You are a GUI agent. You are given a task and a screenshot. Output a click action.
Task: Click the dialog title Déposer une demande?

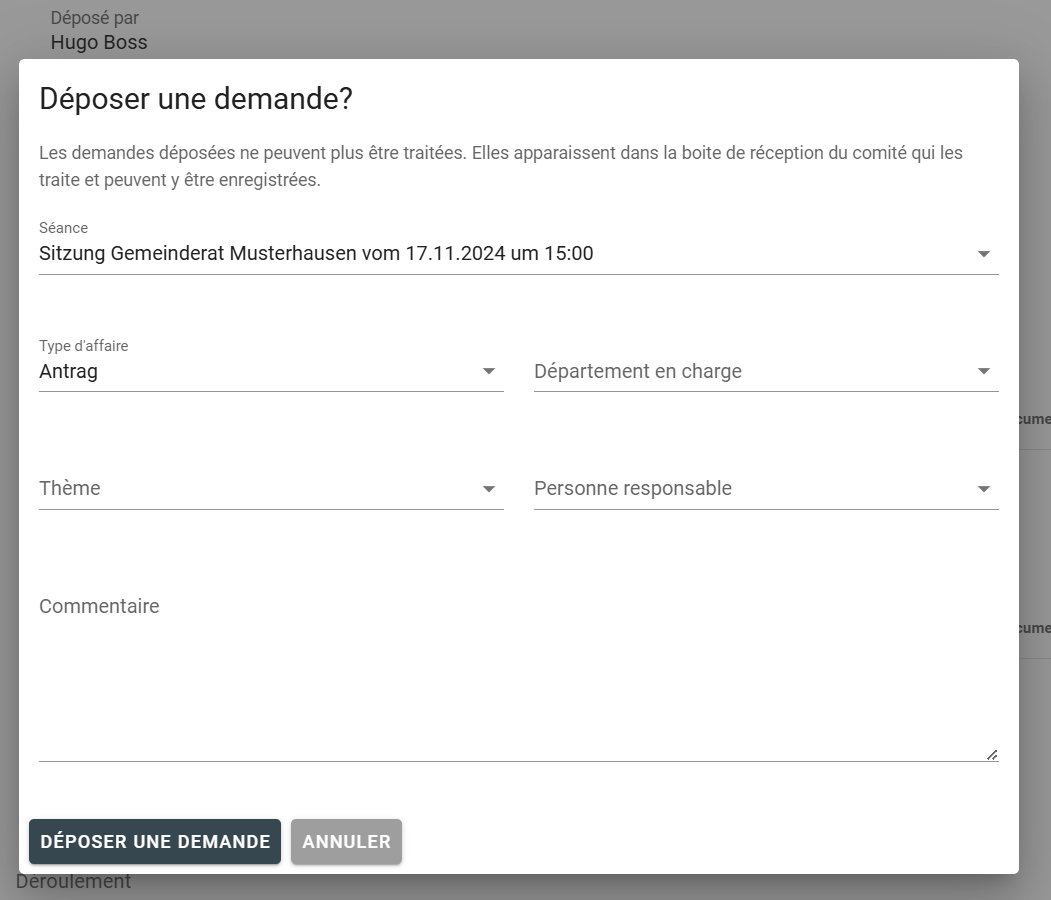pyautogui.click(x=196, y=100)
